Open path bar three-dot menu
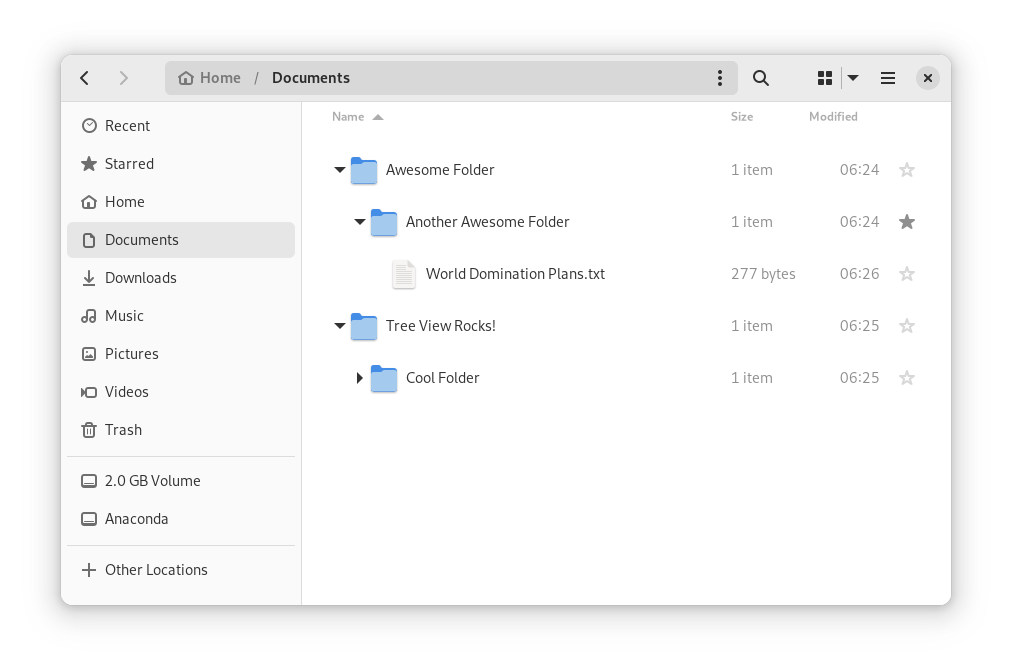1012x672 pixels. [x=720, y=78]
